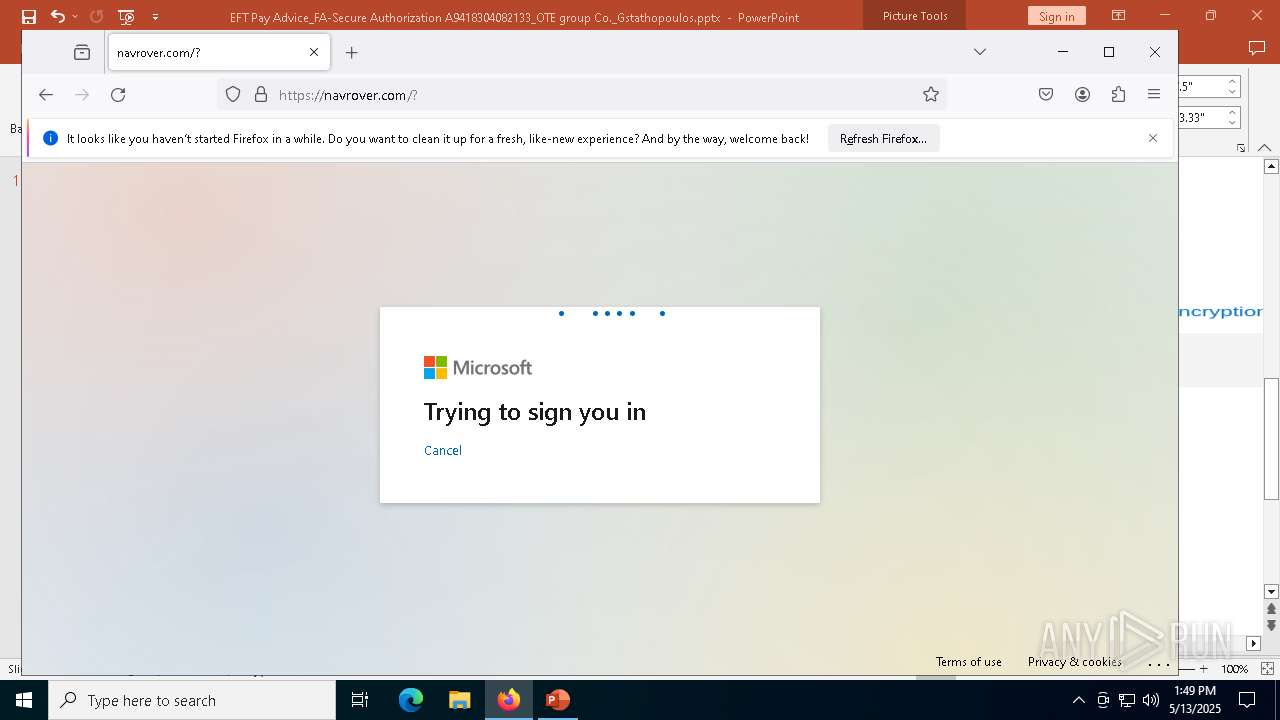
Task: Start slideshow from beginning icon in PowerPoint
Action: click(x=126, y=16)
